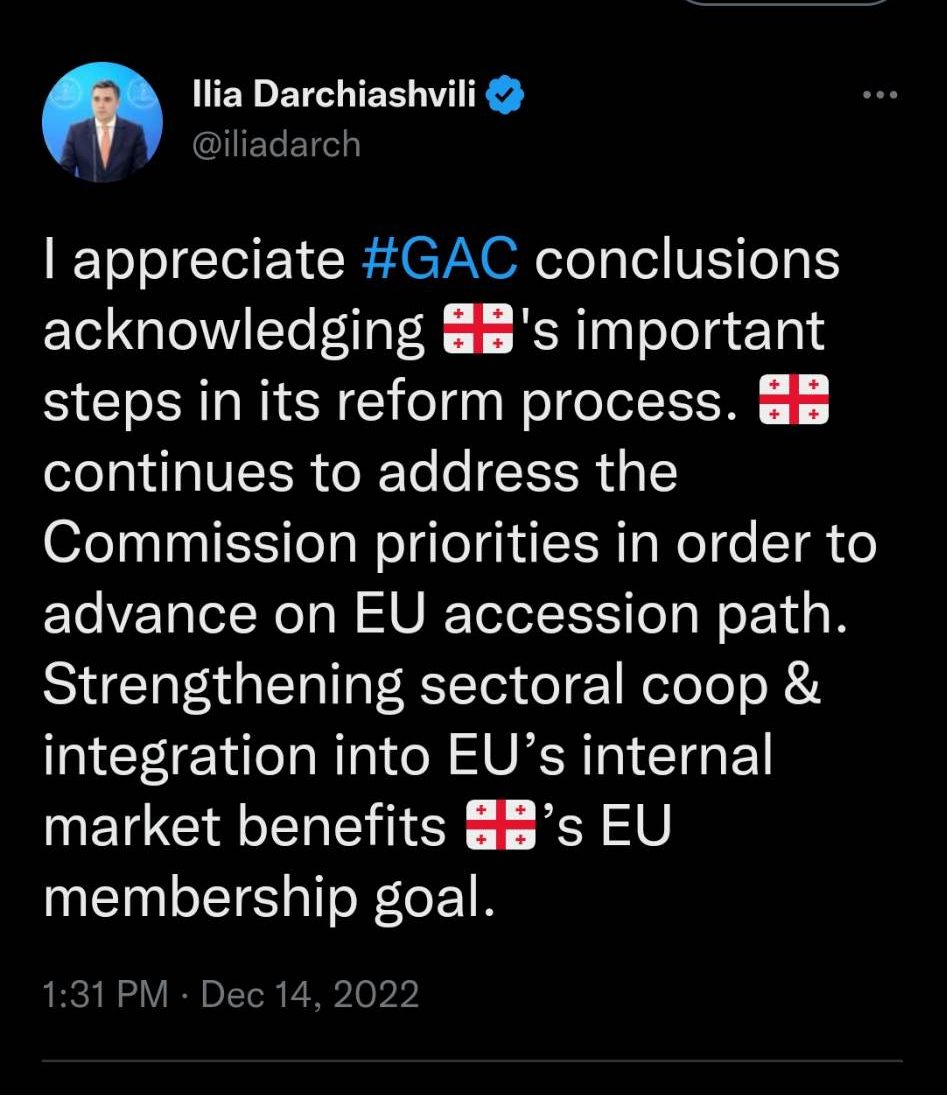Click the 1:31 PM timestamp

click(x=106, y=995)
